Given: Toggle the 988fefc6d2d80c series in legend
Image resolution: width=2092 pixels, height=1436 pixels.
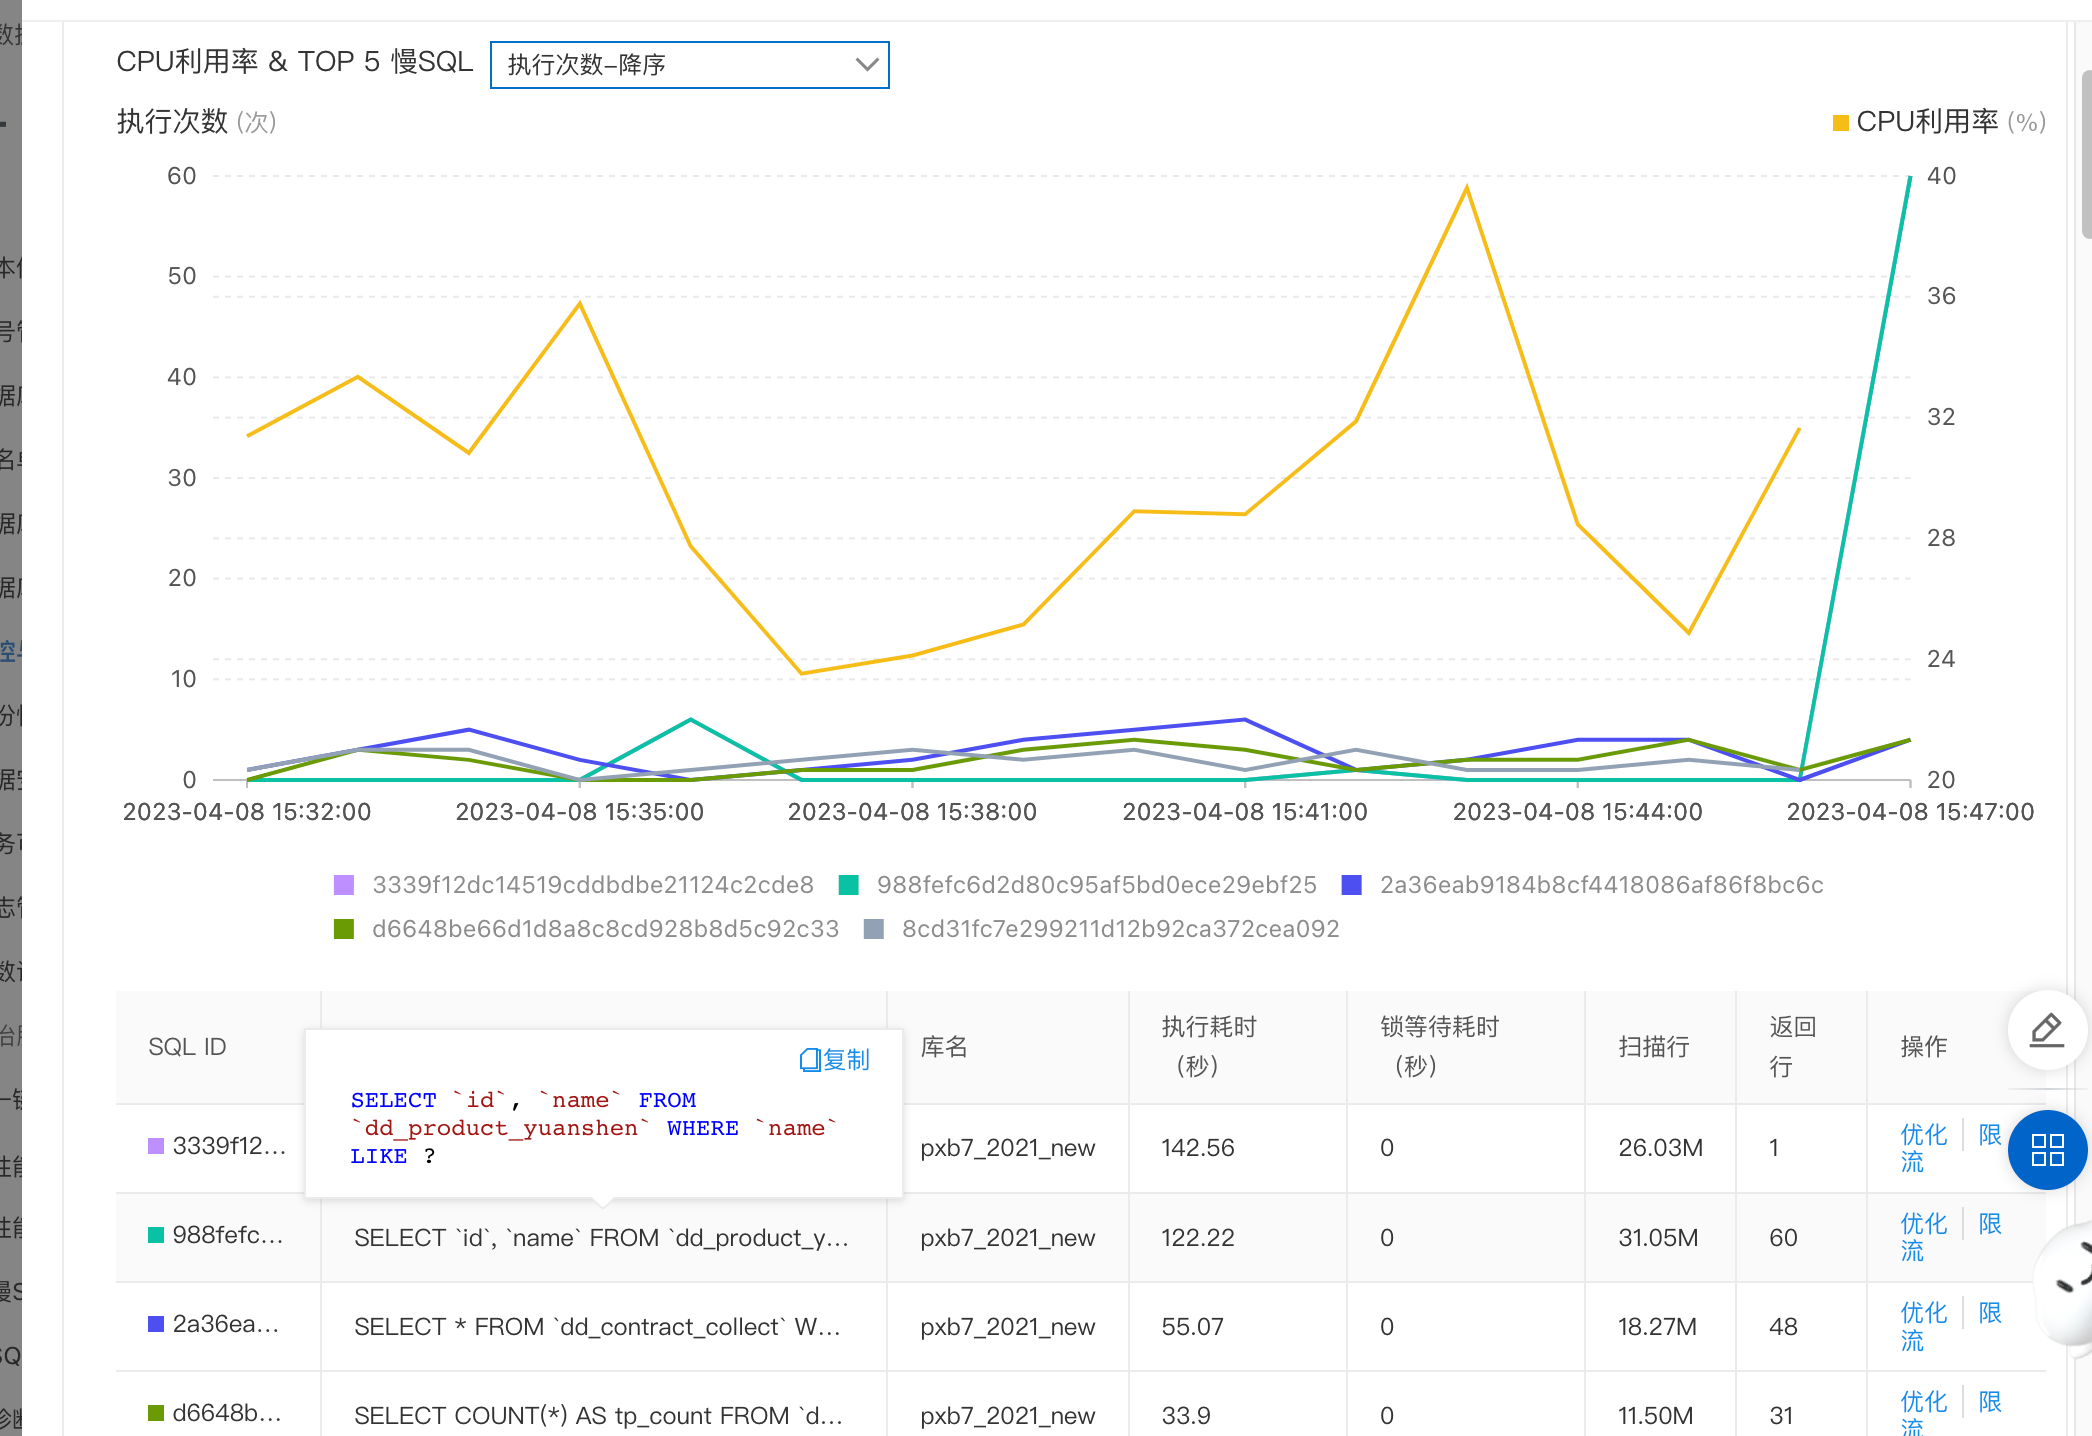Looking at the screenshot, I should [1096, 885].
